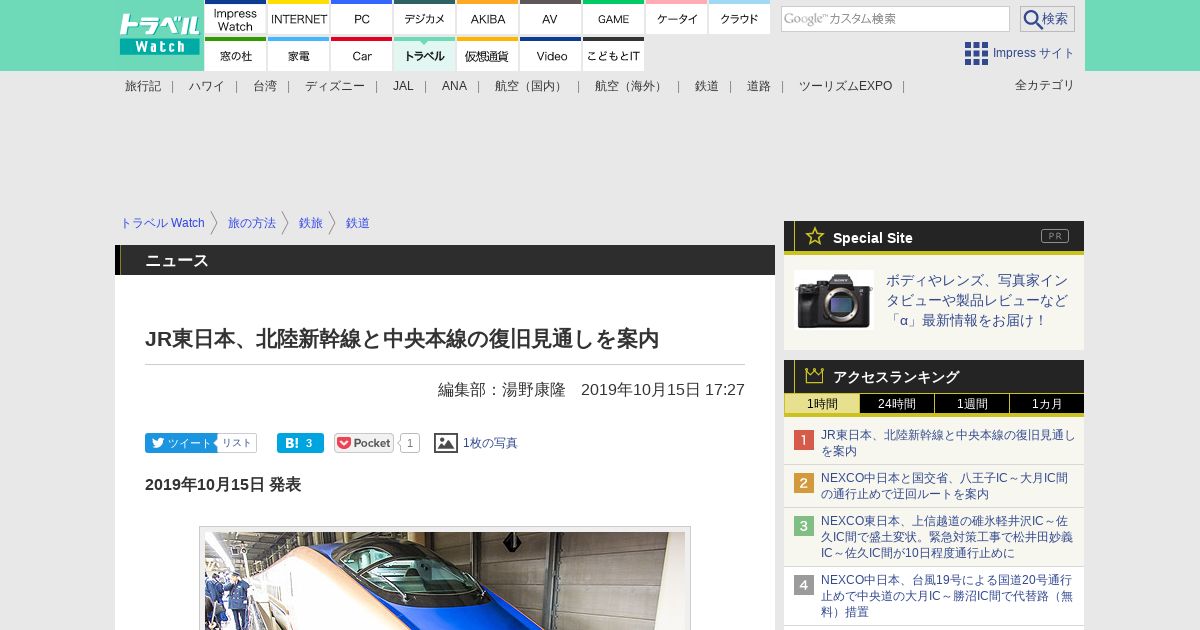Click the Shinkansen article photo
The image size is (1200, 630).
pyautogui.click(x=445, y=579)
